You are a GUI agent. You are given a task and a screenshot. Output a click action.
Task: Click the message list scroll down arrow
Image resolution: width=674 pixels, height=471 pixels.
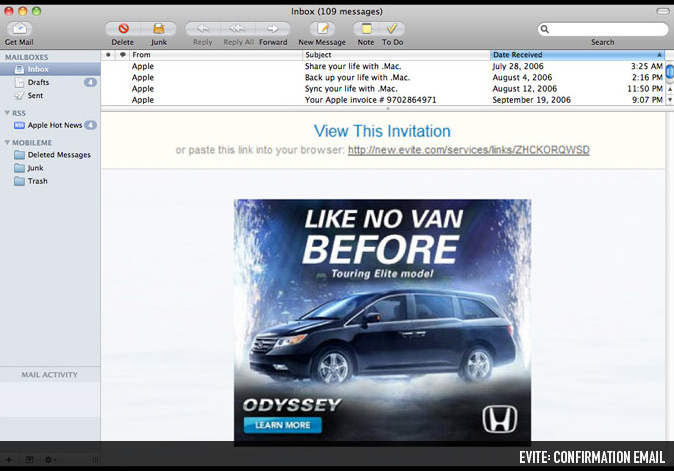[x=670, y=100]
